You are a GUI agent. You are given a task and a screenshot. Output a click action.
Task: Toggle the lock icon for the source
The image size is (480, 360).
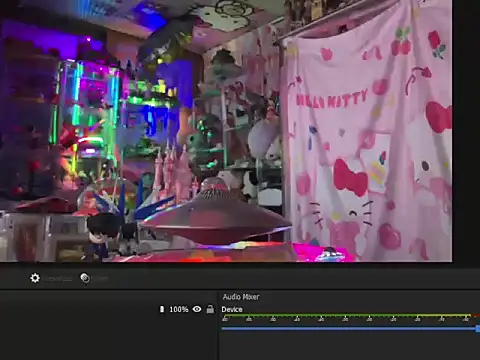210,309
